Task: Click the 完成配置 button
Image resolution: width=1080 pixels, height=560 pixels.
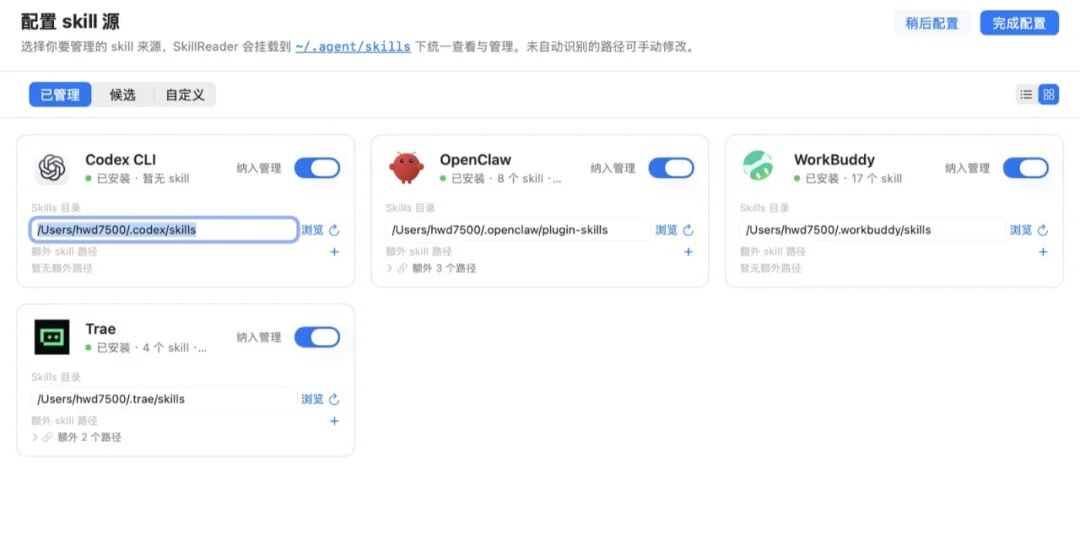Action: pos(1019,23)
